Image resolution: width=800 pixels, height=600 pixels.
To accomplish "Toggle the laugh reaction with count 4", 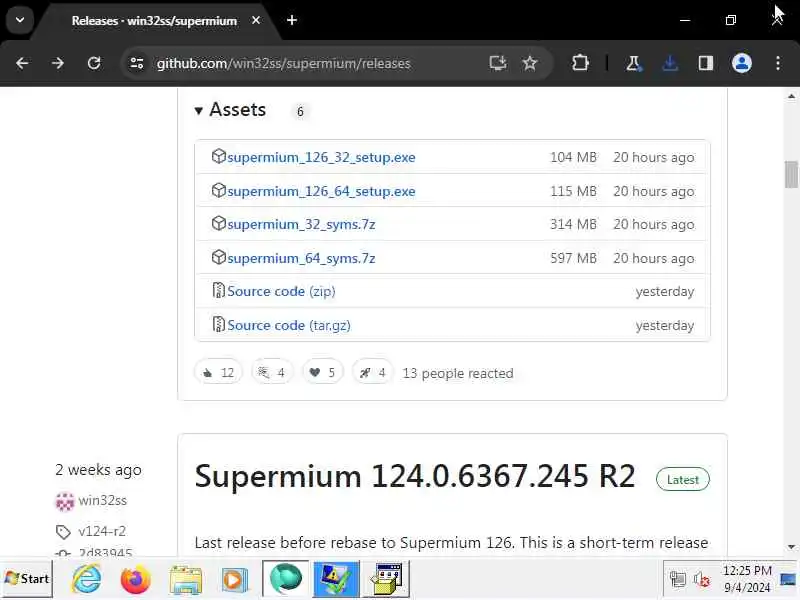I will [x=272, y=372].
